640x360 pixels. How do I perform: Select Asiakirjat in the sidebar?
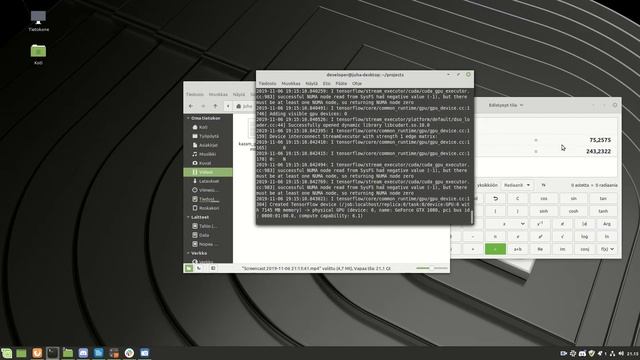pos(208,145)
